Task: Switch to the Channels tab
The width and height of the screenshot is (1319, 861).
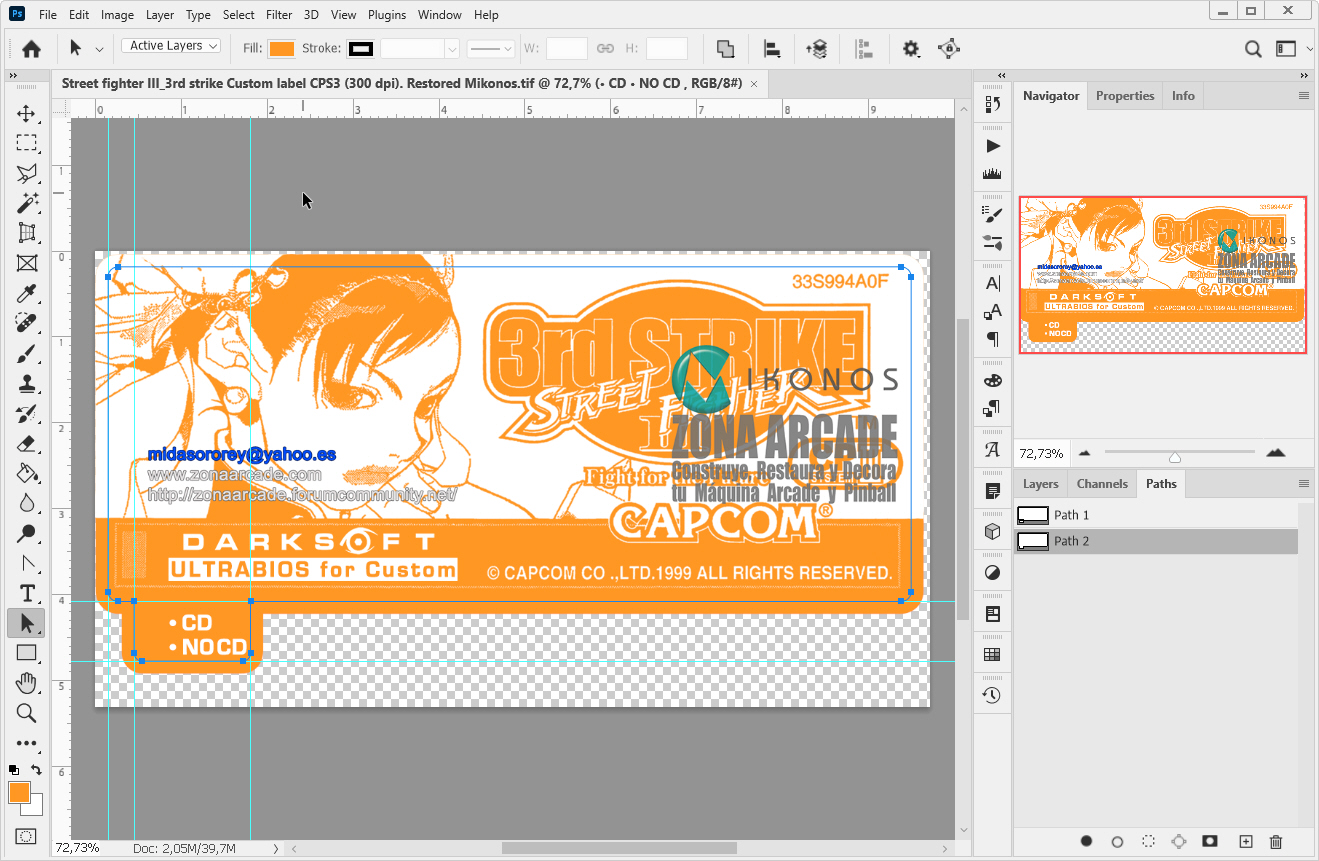Action: [x=1102, y=483]
